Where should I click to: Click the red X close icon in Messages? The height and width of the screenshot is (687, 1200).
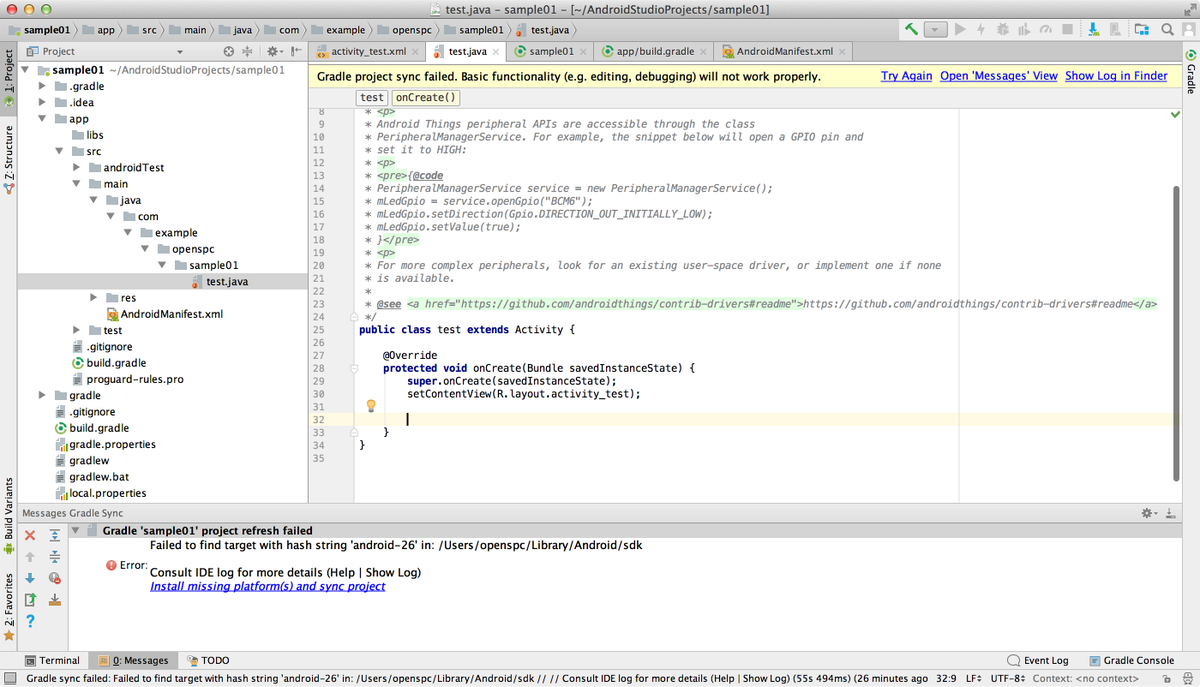click(x=30, y=535)
